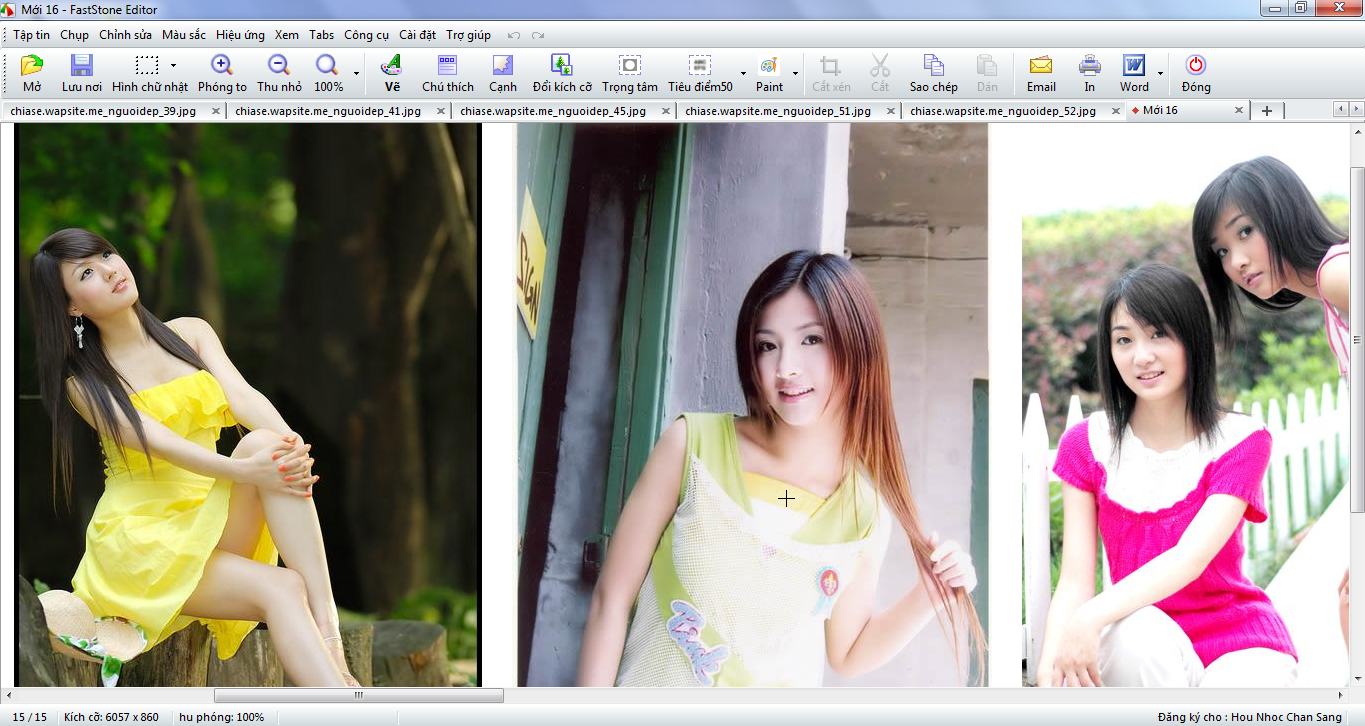Click the vertical scrollbar up arrow

tap(1357, 131)
